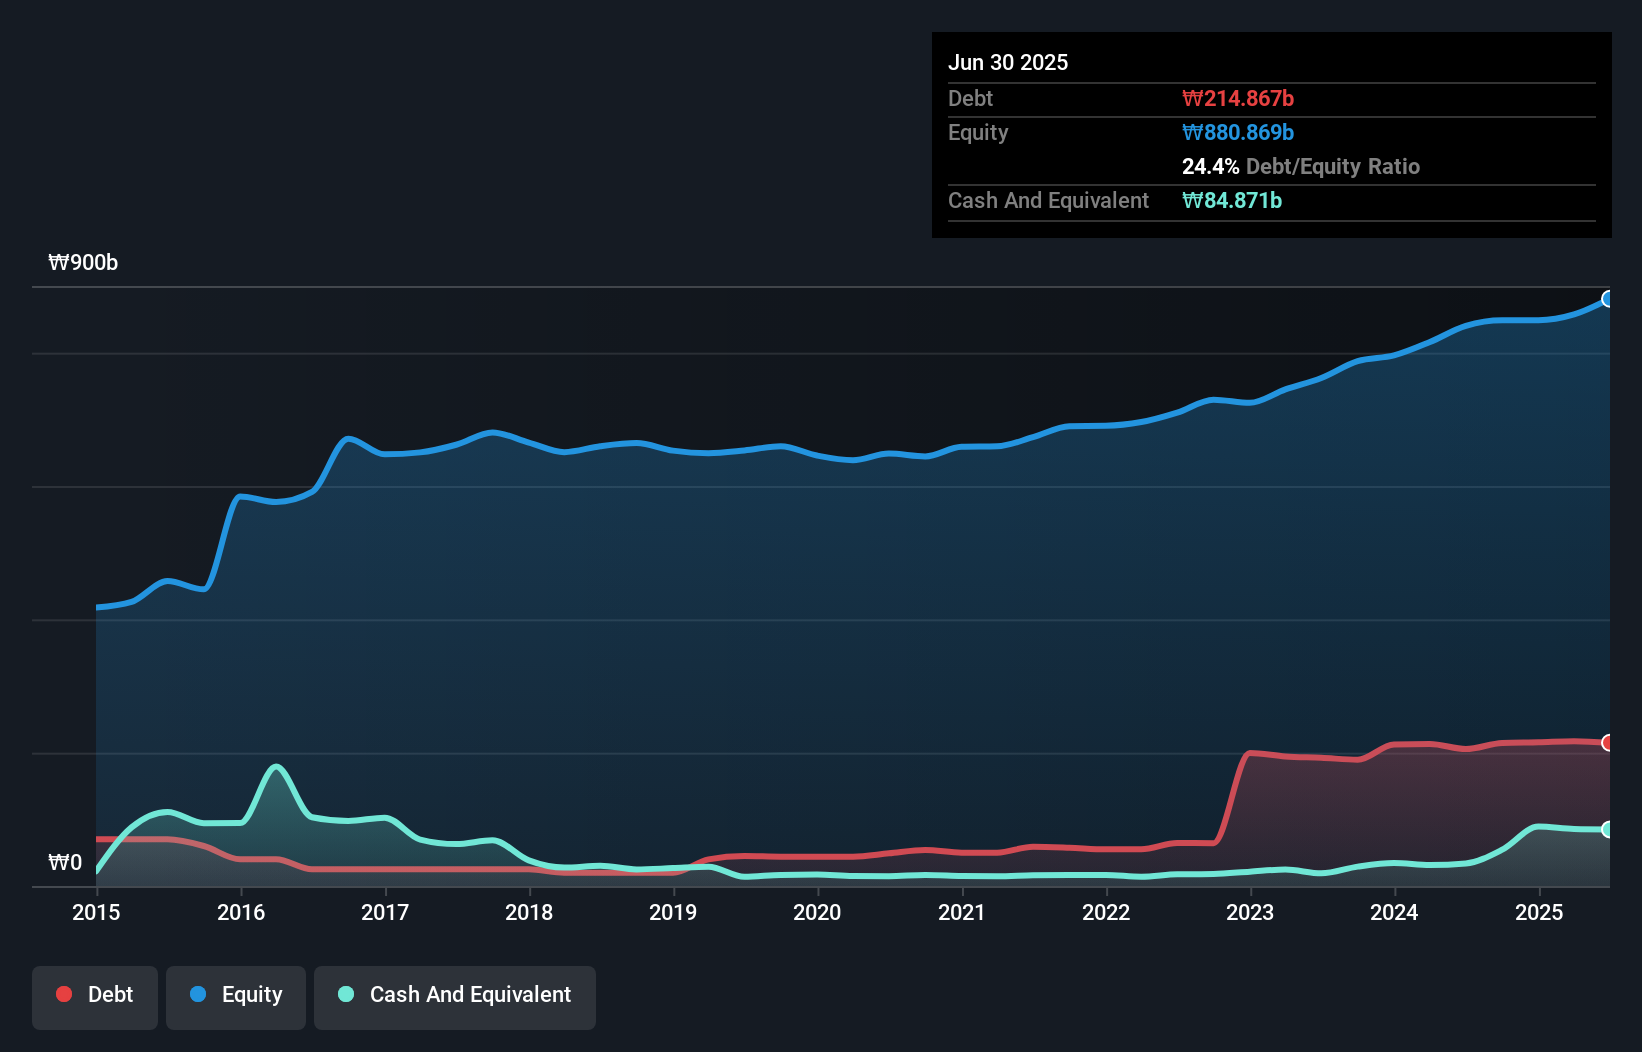This screenshot has width=1642, height=1052.
Task: Select the Debt endpoint marker on the chart
Action: tap(1606, 742)
